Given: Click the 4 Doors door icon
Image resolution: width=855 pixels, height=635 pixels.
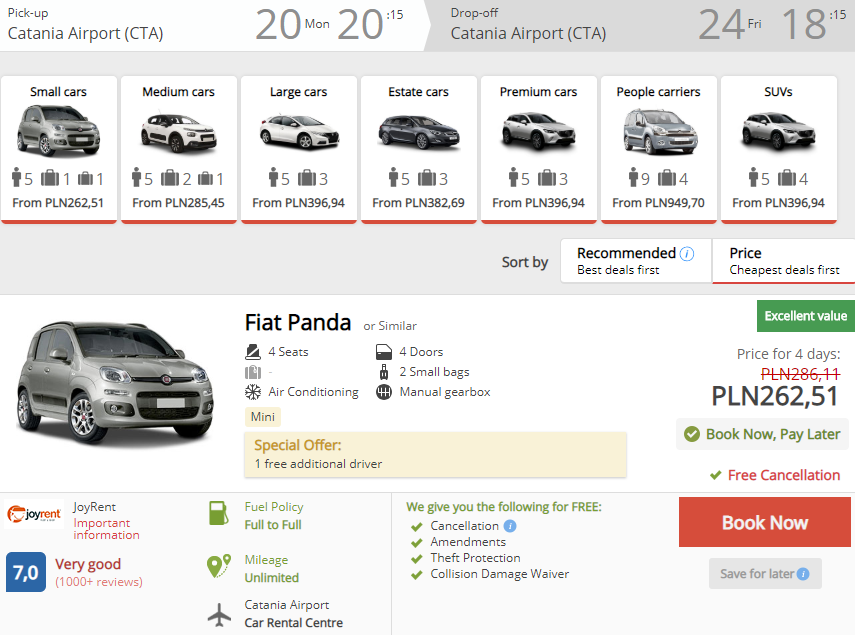Looking at the screenshot, I should coord(384,352).
